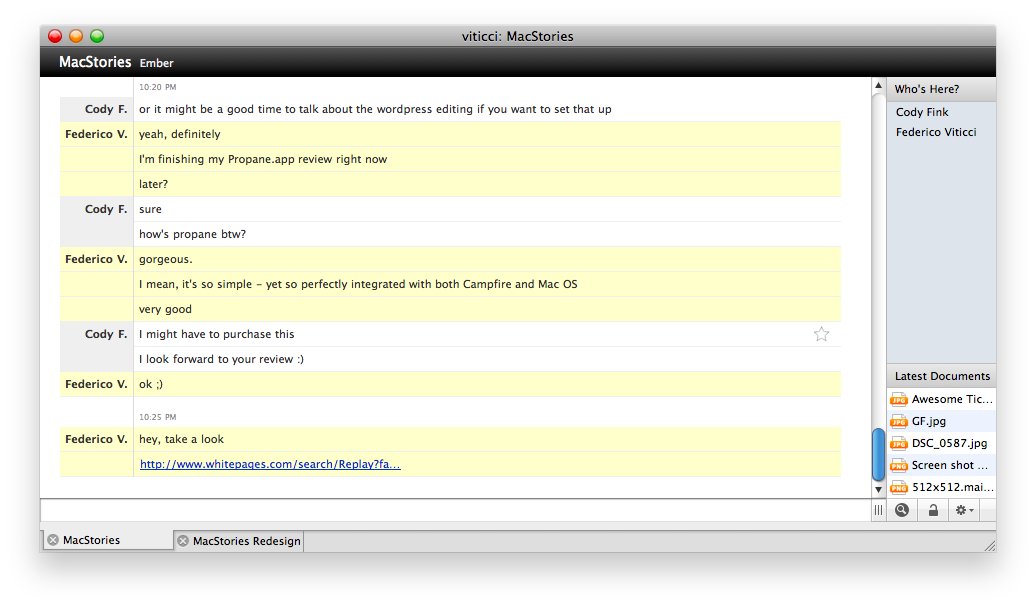Viewport: 1036px width, 607px height.
Task: Open the Screen shot PNG file icon
Action: tap(899, 465)
